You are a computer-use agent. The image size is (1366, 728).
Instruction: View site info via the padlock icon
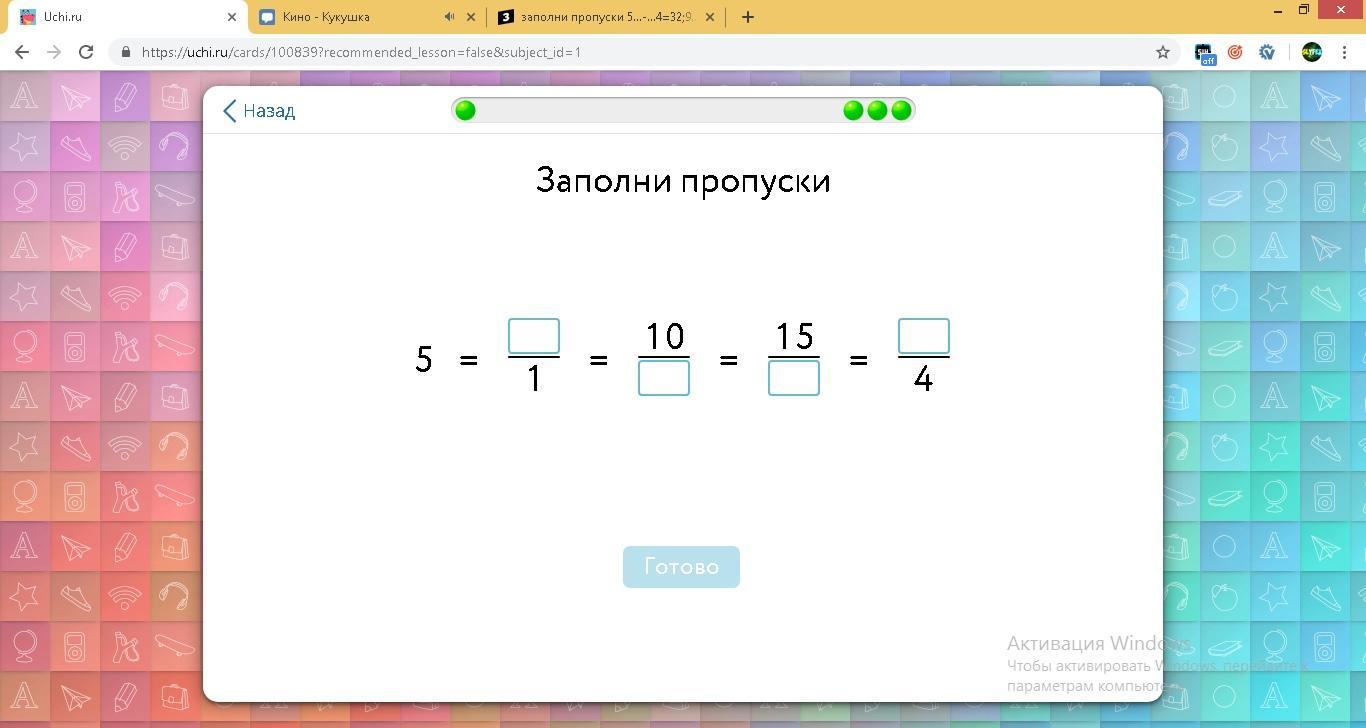click(x=125, y=52)
